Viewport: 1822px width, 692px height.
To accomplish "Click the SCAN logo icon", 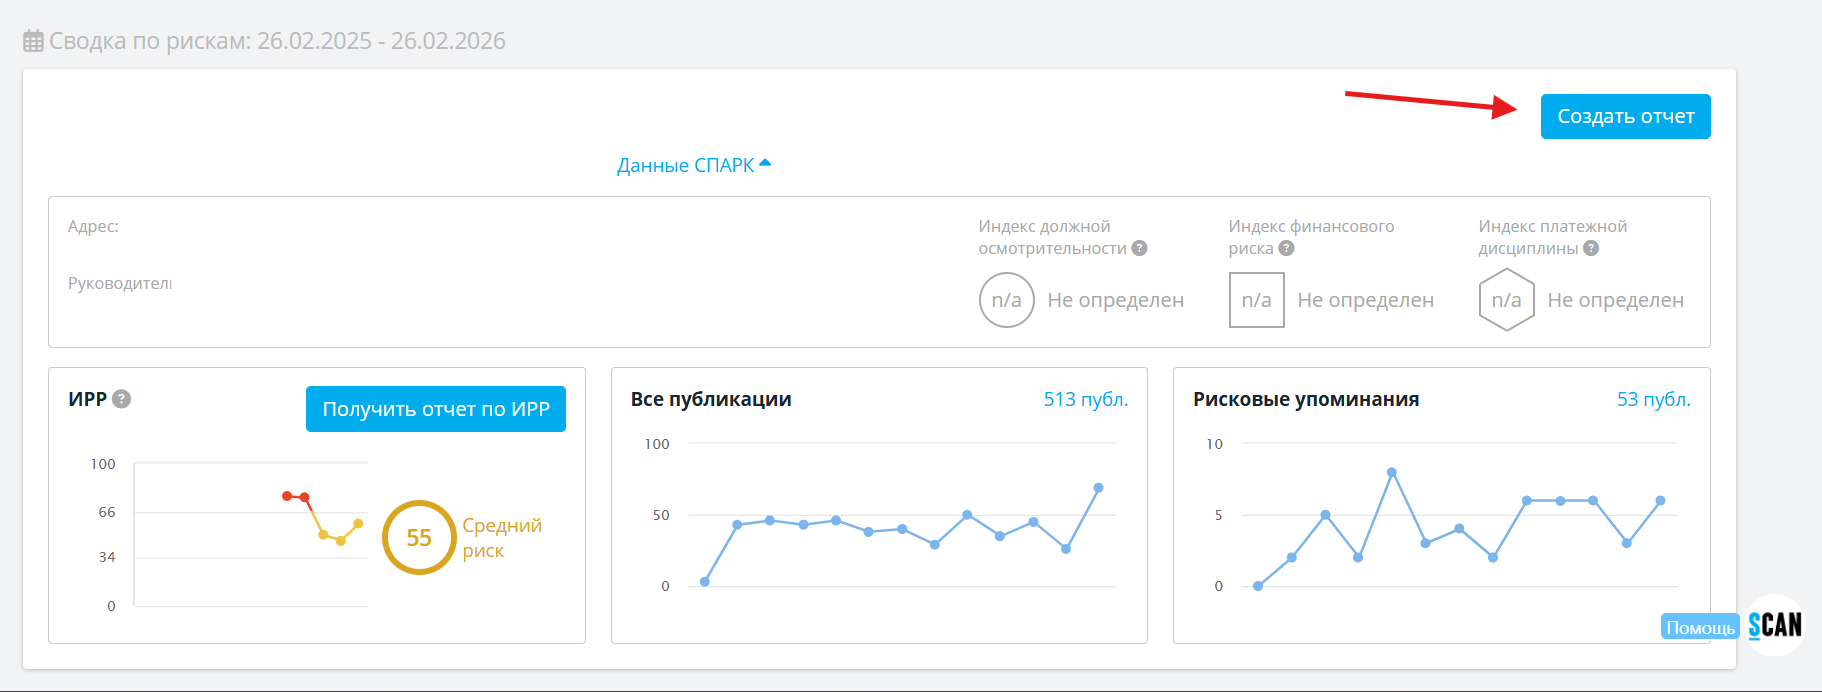I will pos(1775,625).
